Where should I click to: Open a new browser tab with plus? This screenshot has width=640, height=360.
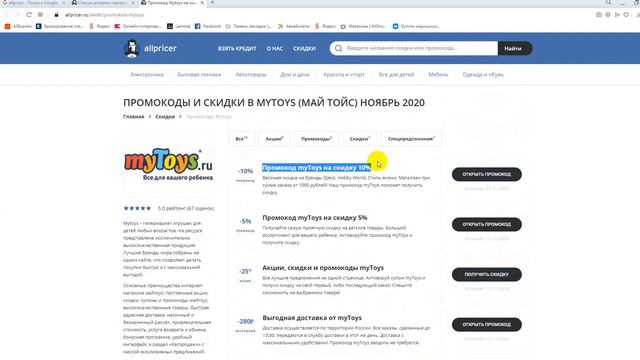212,2
